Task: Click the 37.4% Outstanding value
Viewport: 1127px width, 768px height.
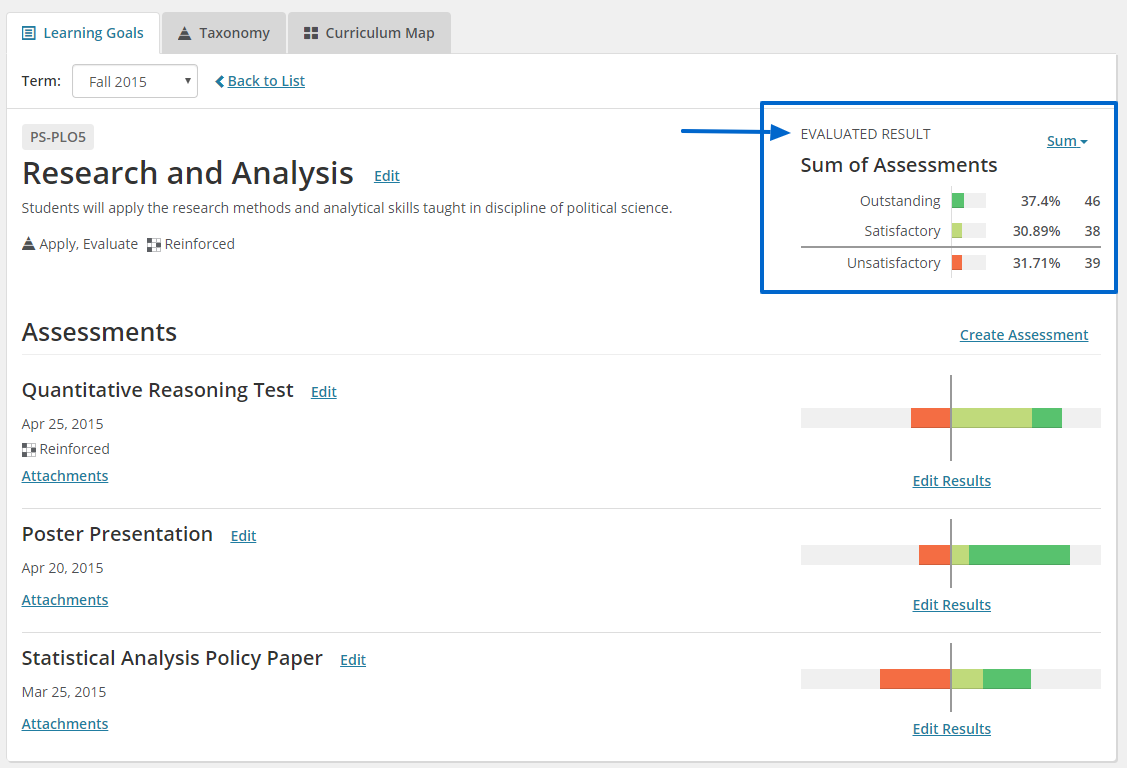Action: point(1040,201)
